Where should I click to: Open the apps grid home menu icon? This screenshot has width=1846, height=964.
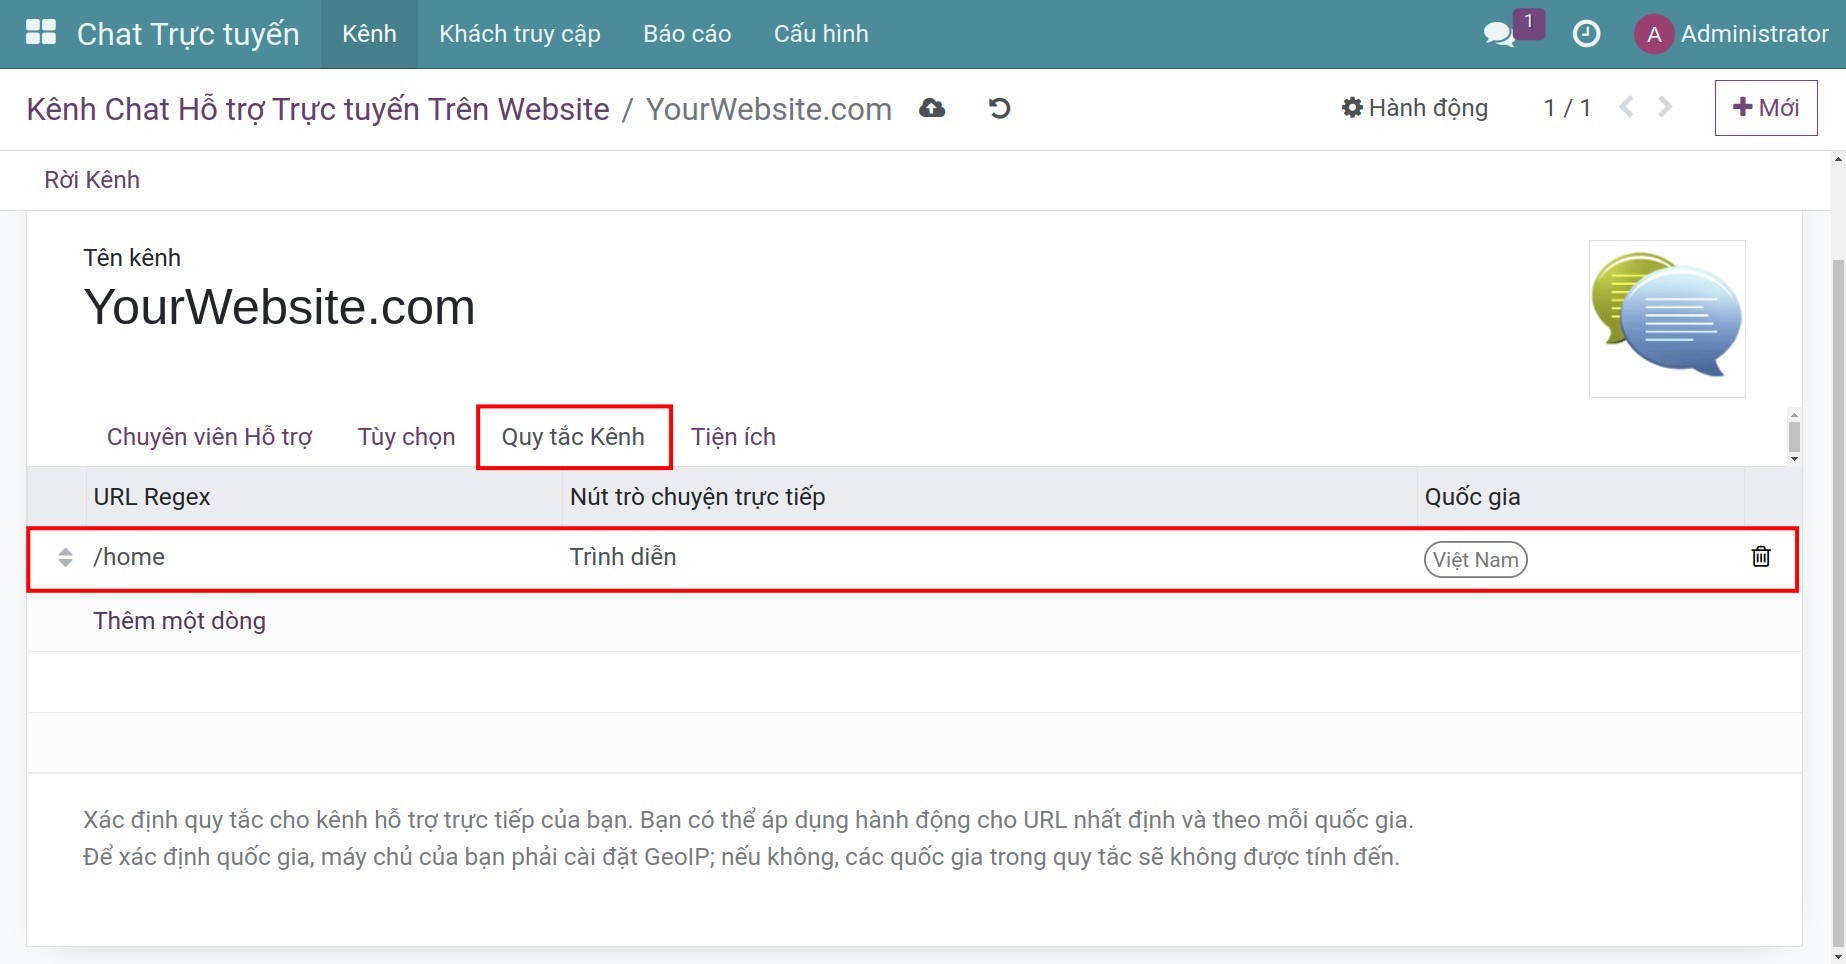pyautogui.click(x=41, y=33)
